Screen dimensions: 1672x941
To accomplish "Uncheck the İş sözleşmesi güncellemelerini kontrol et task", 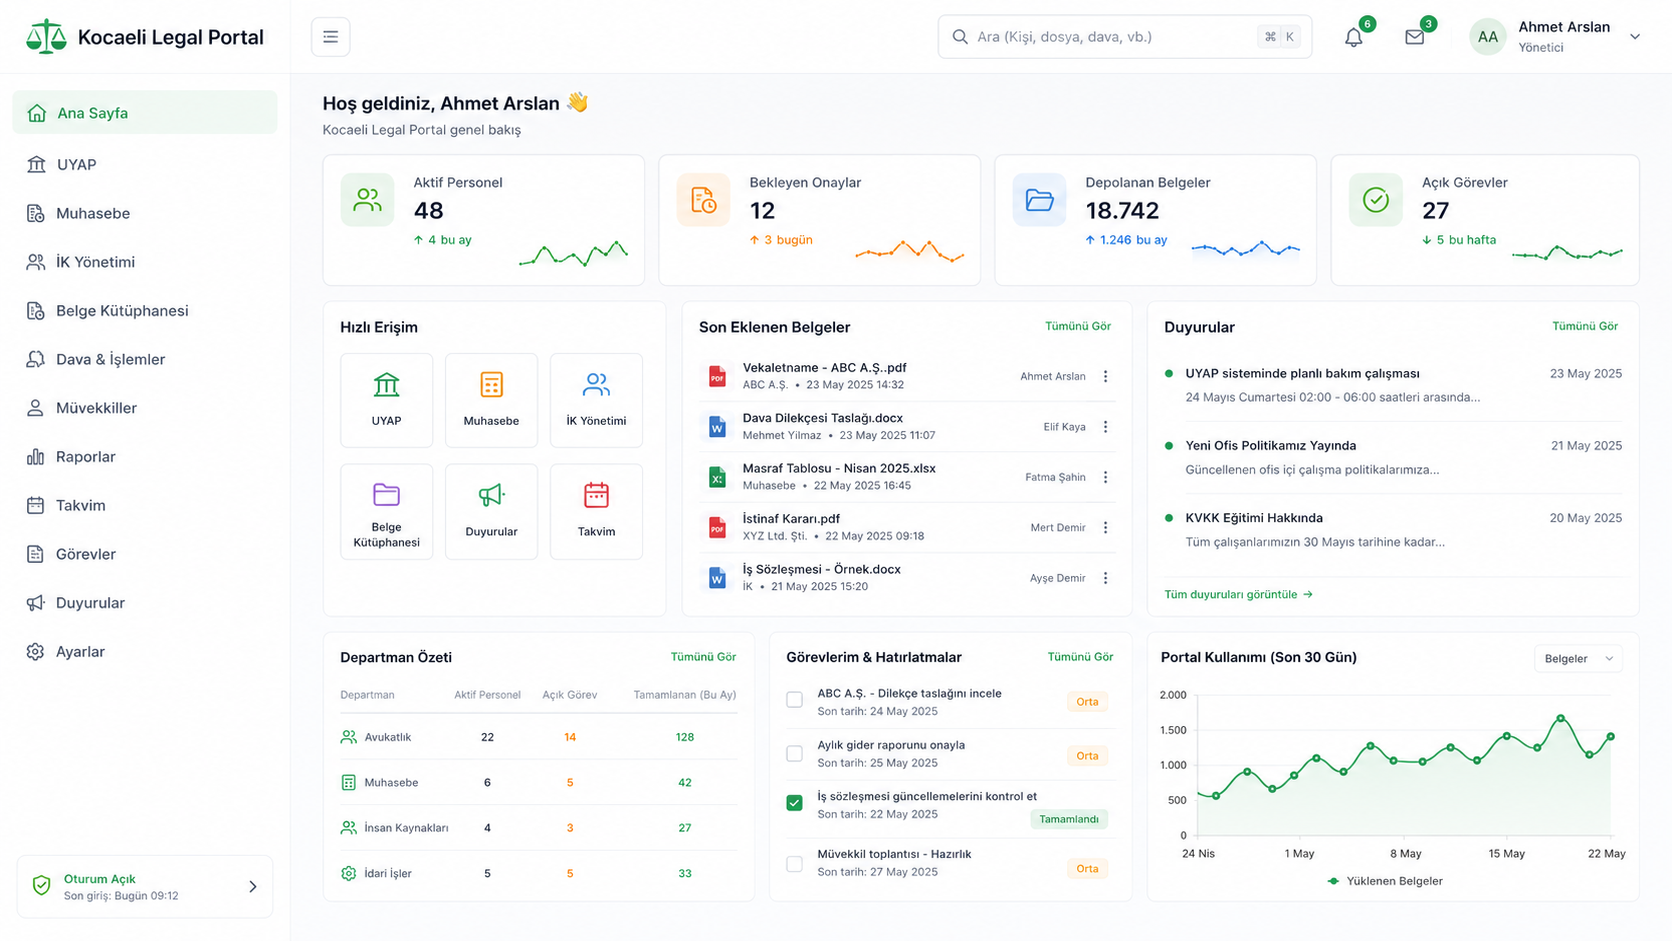I will (794, 802).
